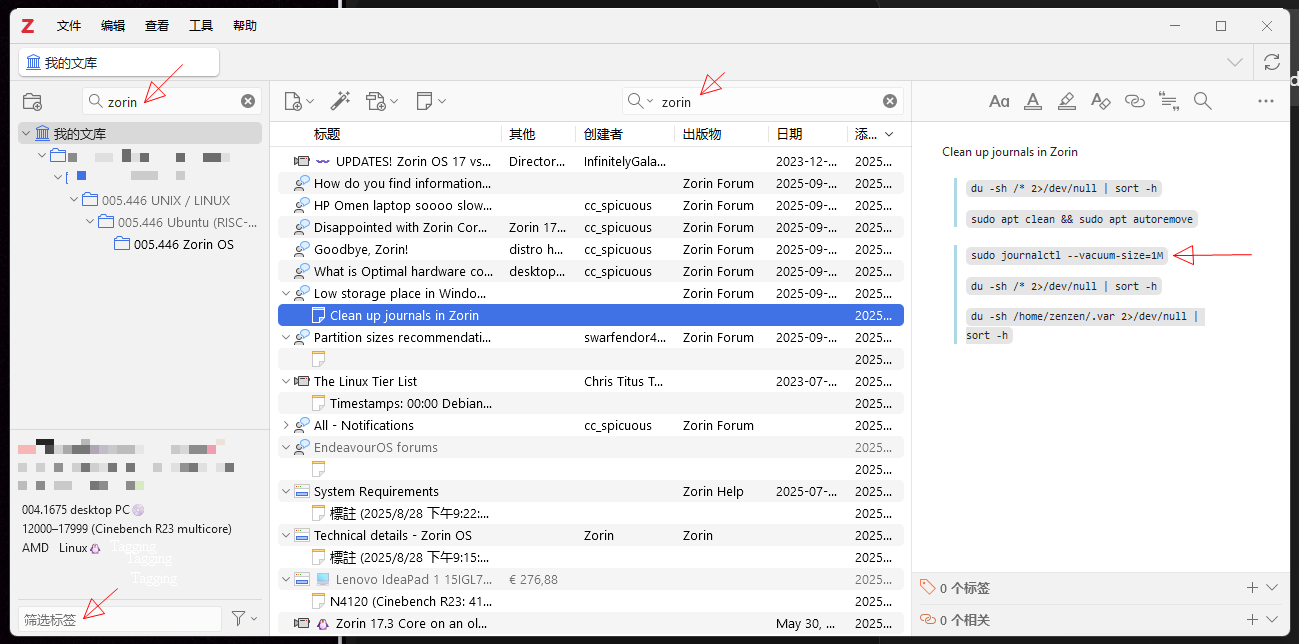
Task: Add a tag using the 标签 plus button
Action: pyautogui.click(x=1252, y=588)
